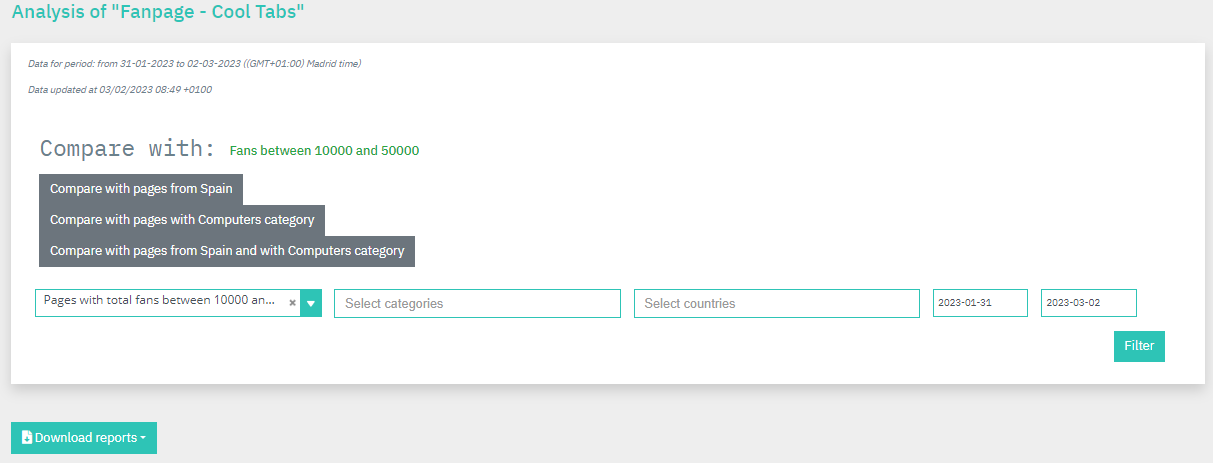Clear the selected fans range with the x icon
This screenshot has width=1213, height=463.
coord(292,303)
